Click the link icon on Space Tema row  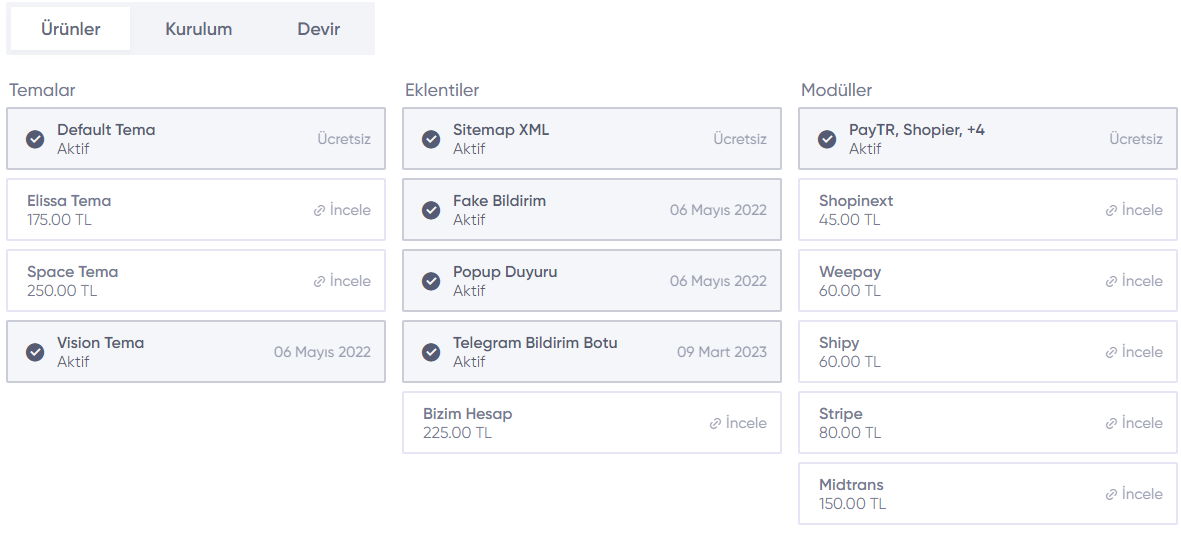(x=319, y=282)
